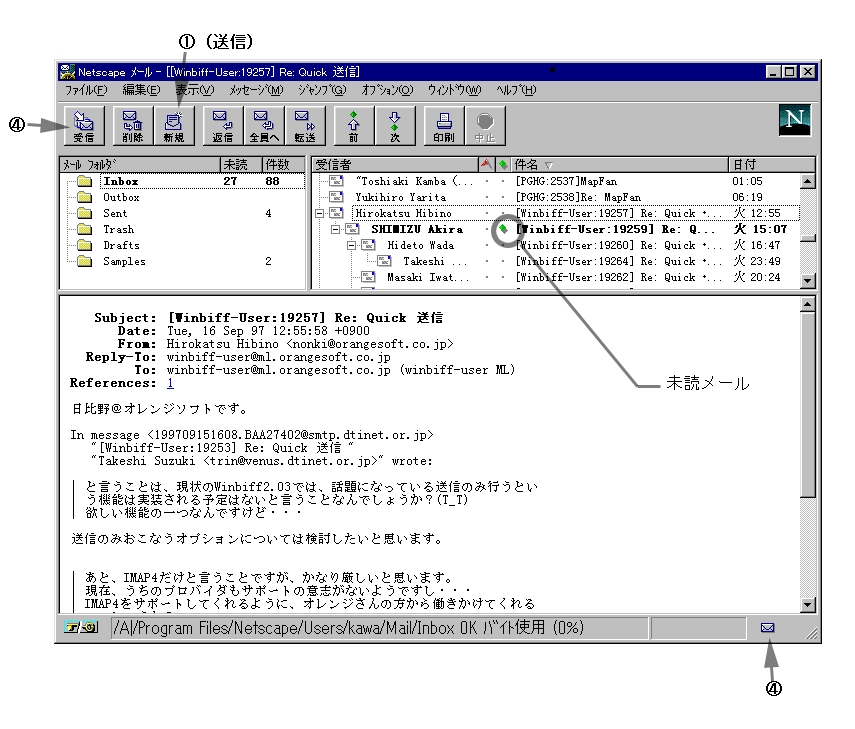
Task: Click the mail envelope icon in status bar
Action: click(767, 628)
